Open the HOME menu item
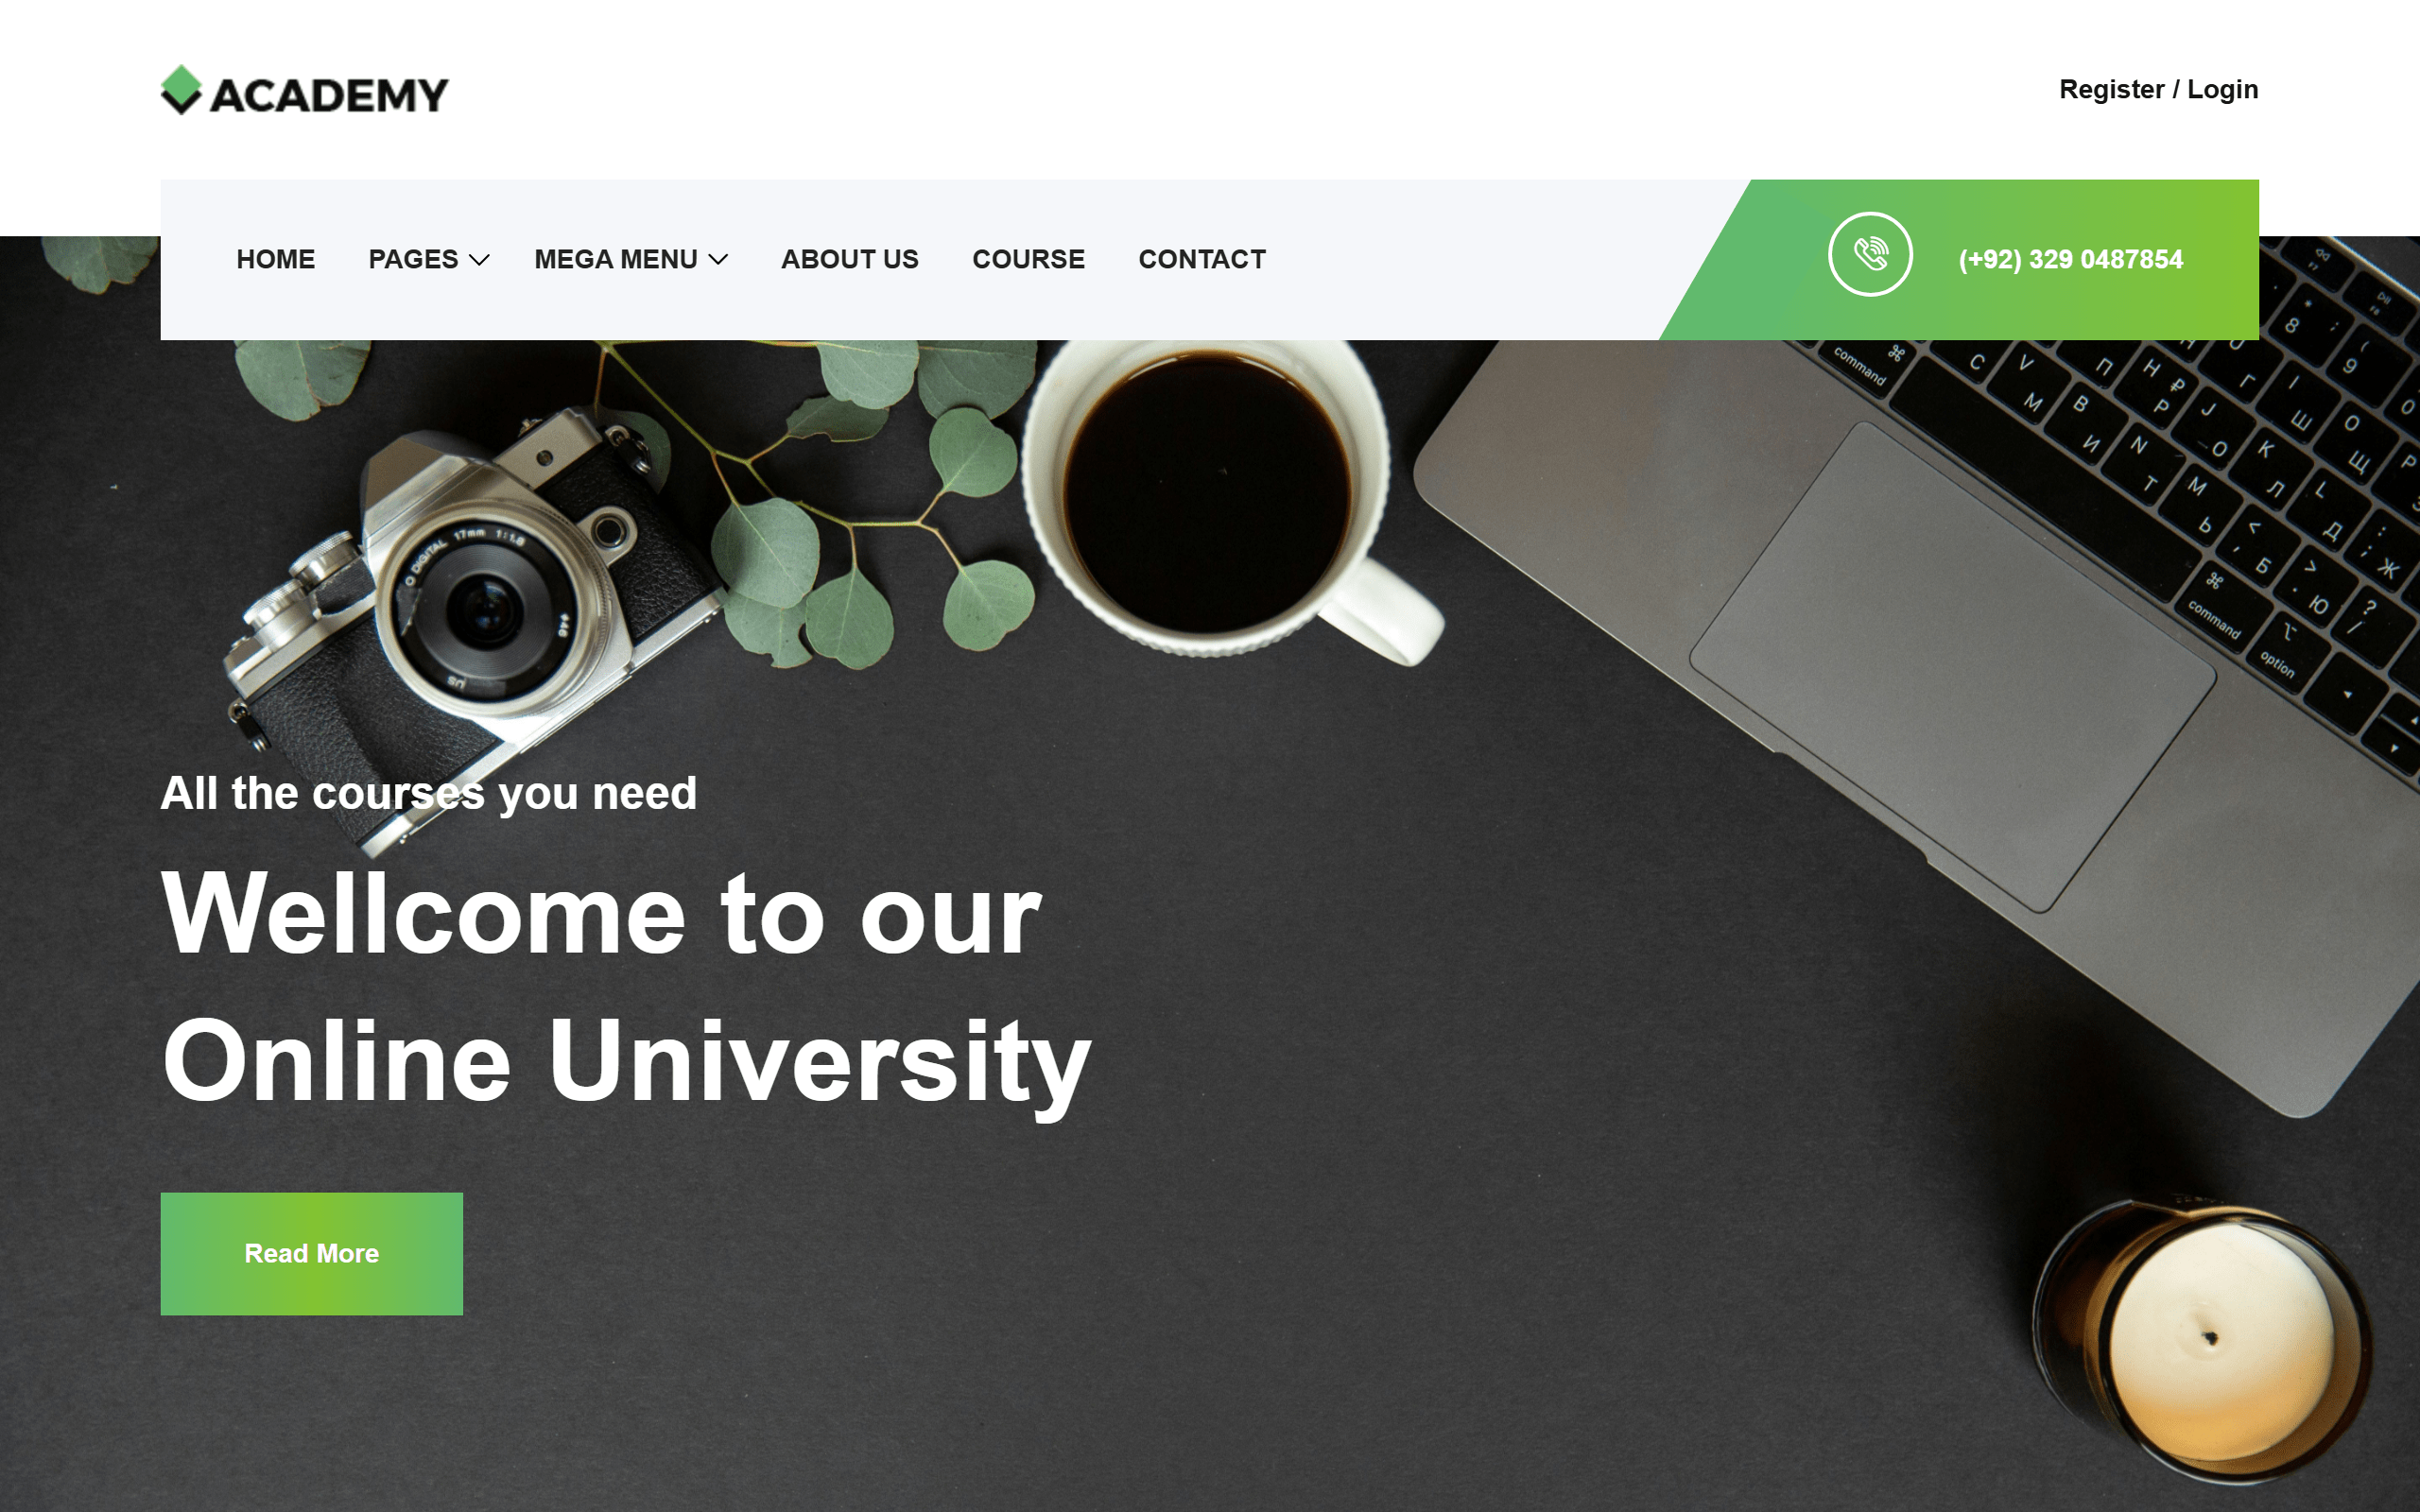This screenshot has width=2420, height=1512. 276,260
